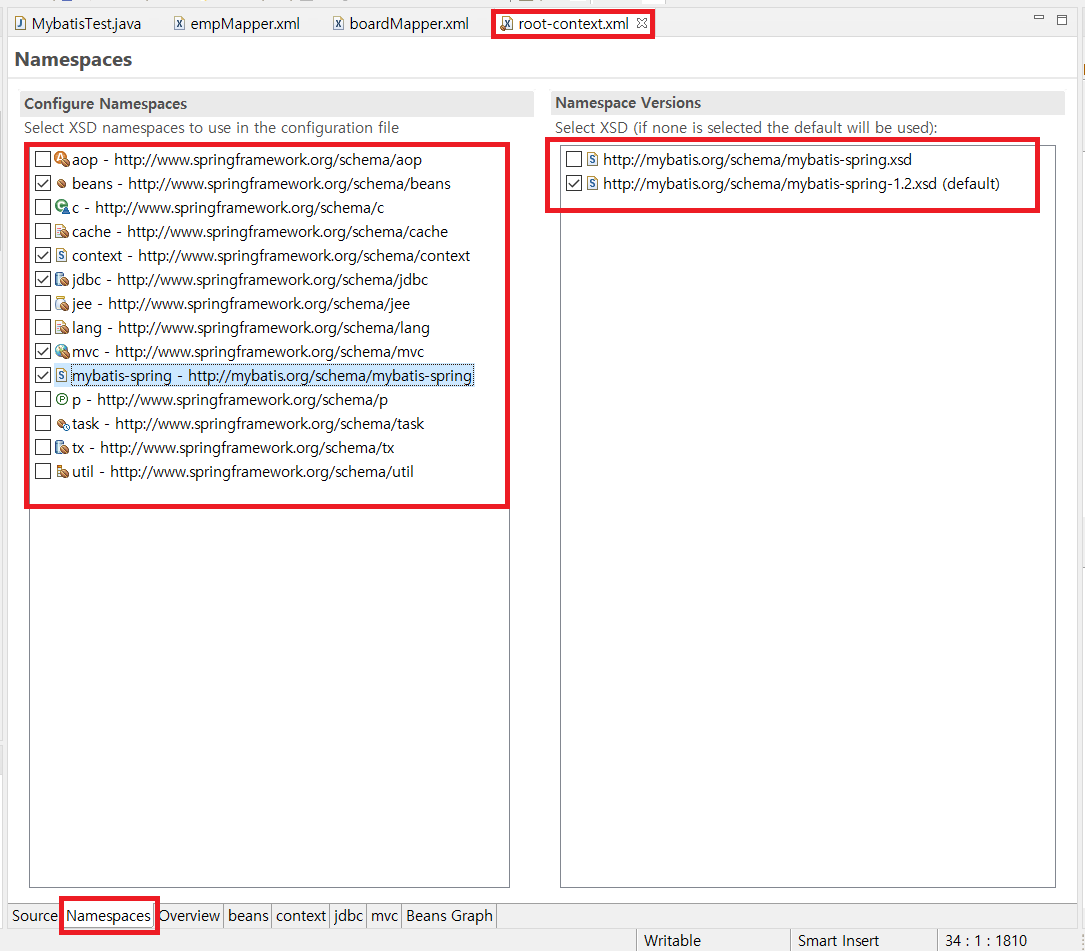1085x951 pixels.
Task: Enable the p namespace checkbox
Action: point(43,399)
